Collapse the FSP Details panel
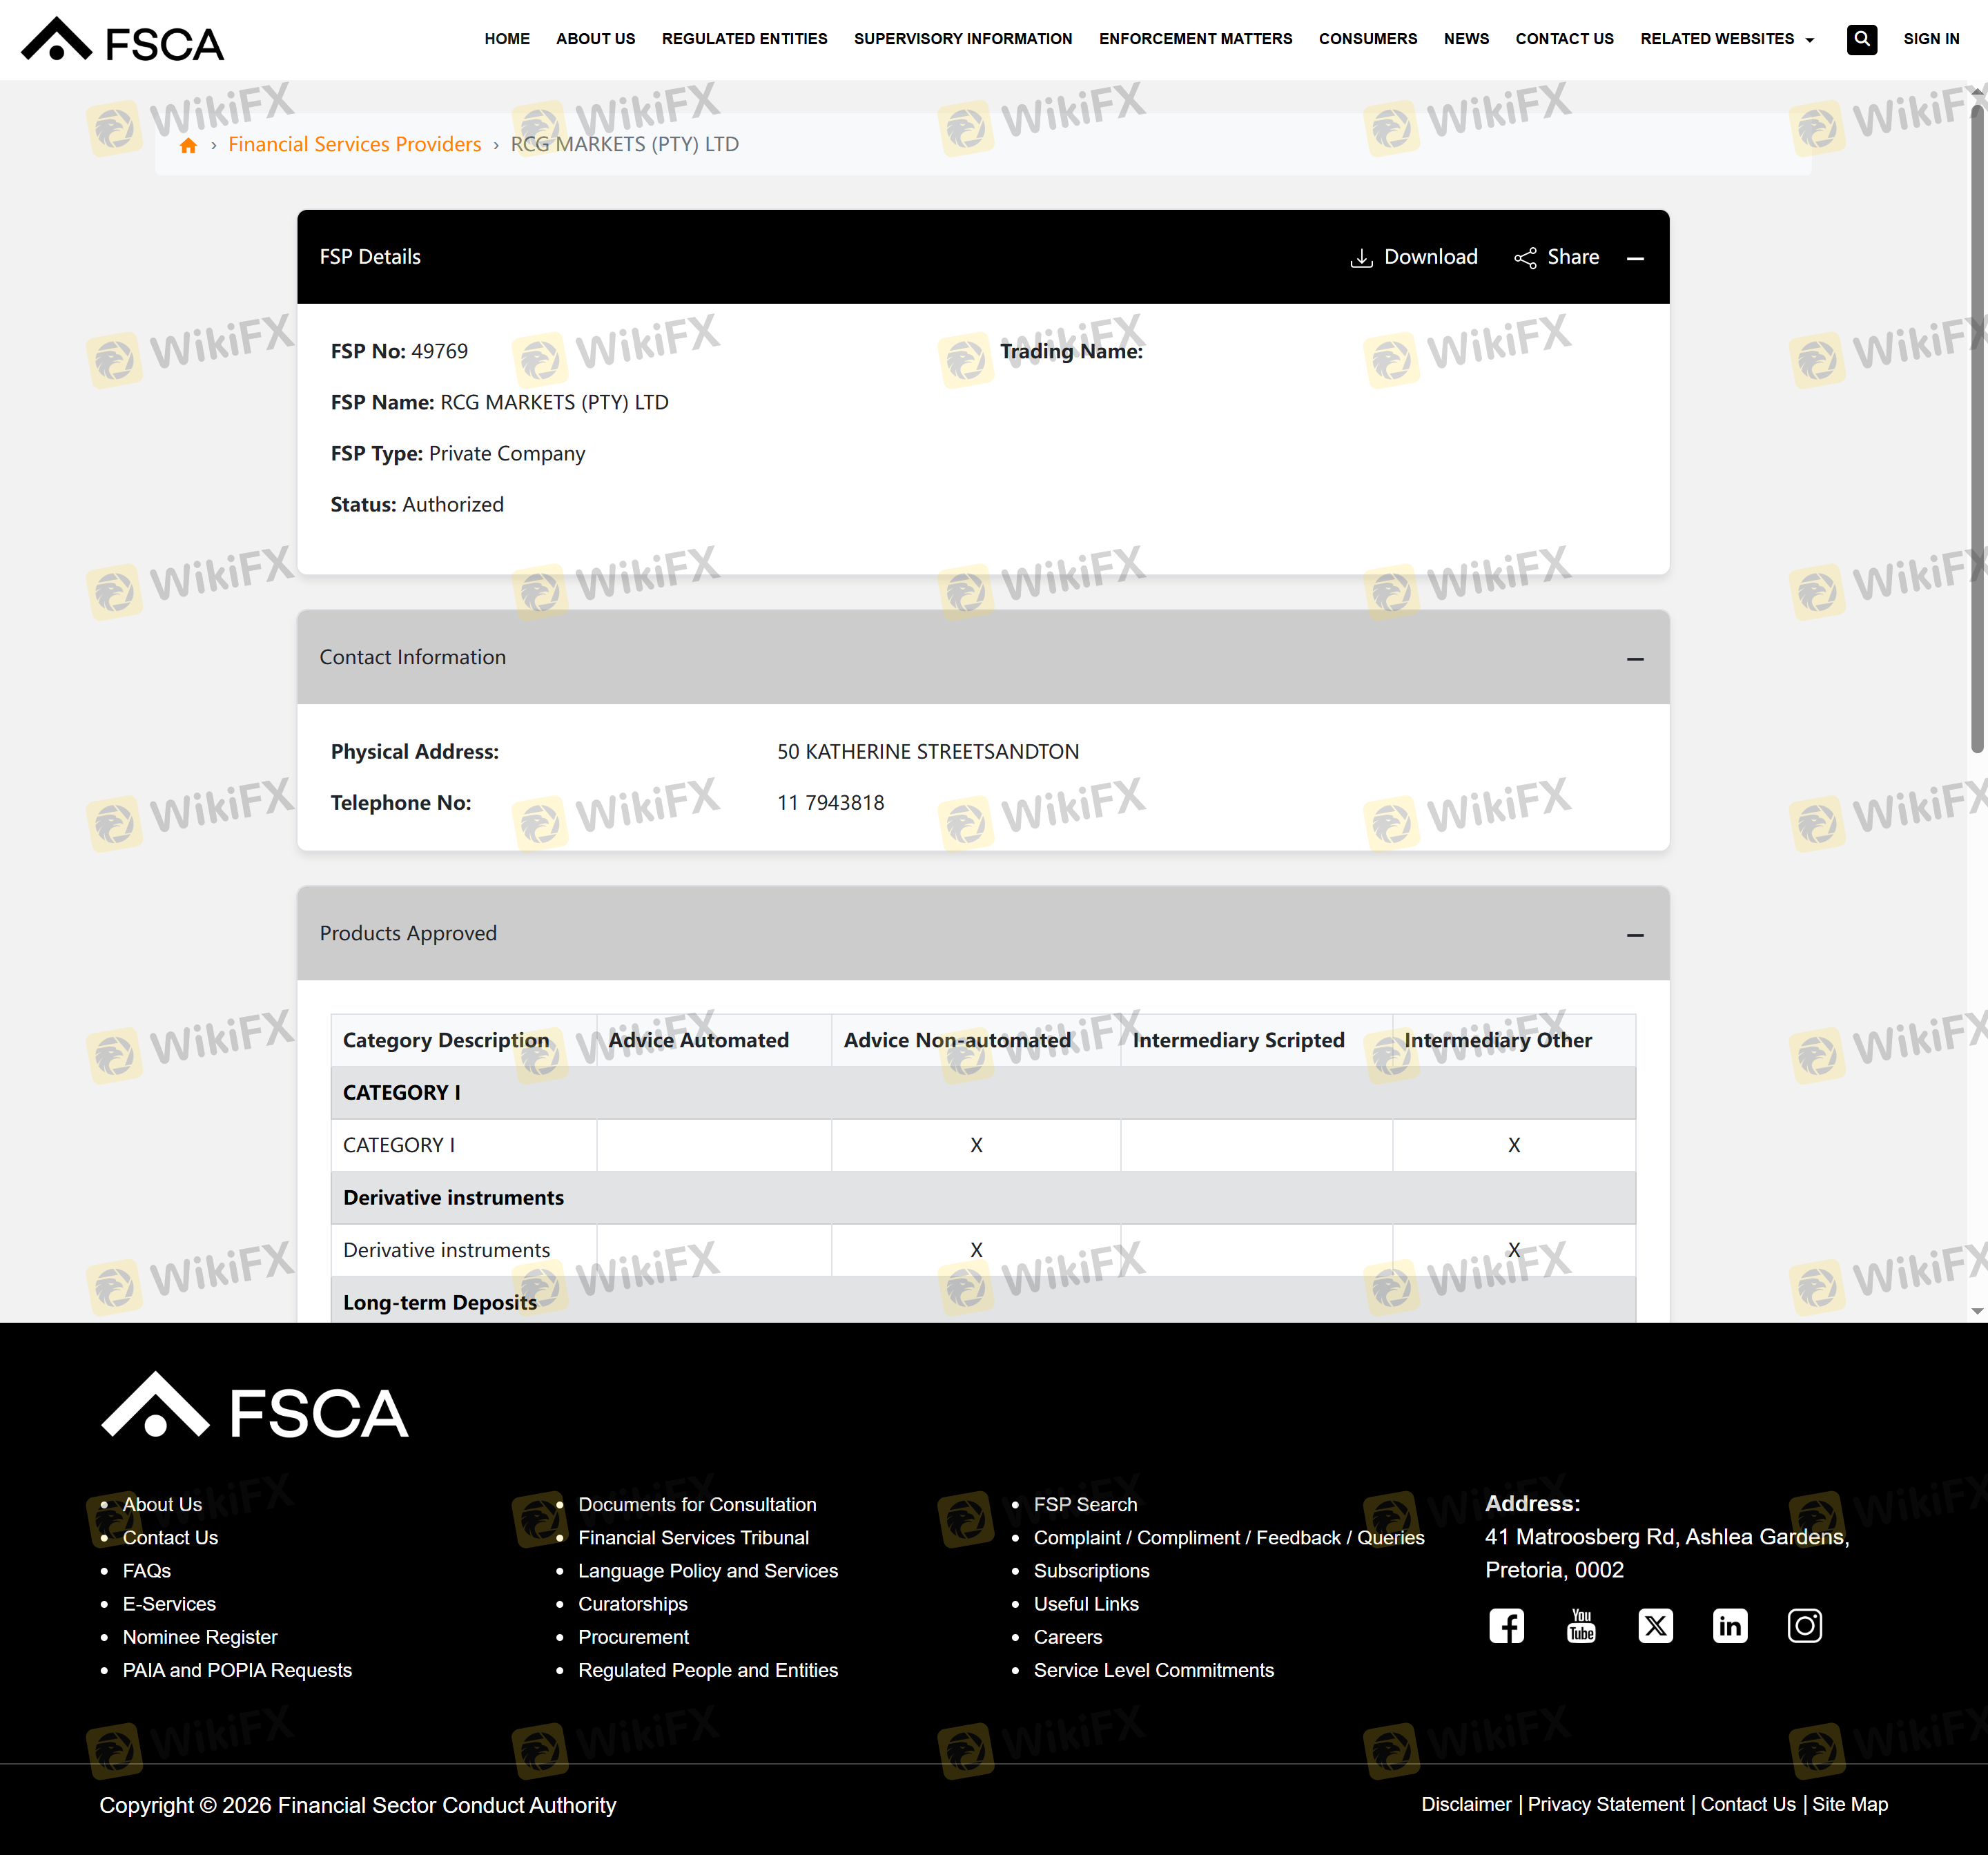The width and height of the screenshot is (1988, 1855). click(1635, 258)
